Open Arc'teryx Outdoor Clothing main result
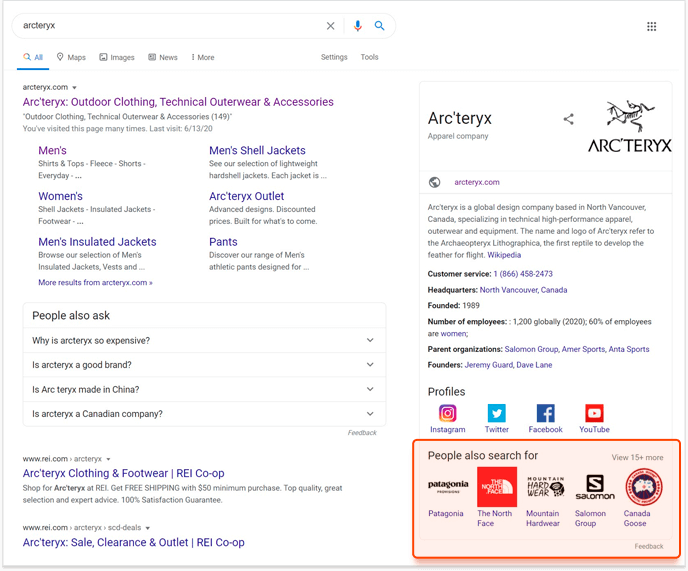Screen dimensions: 688x571 coord(178,102)
